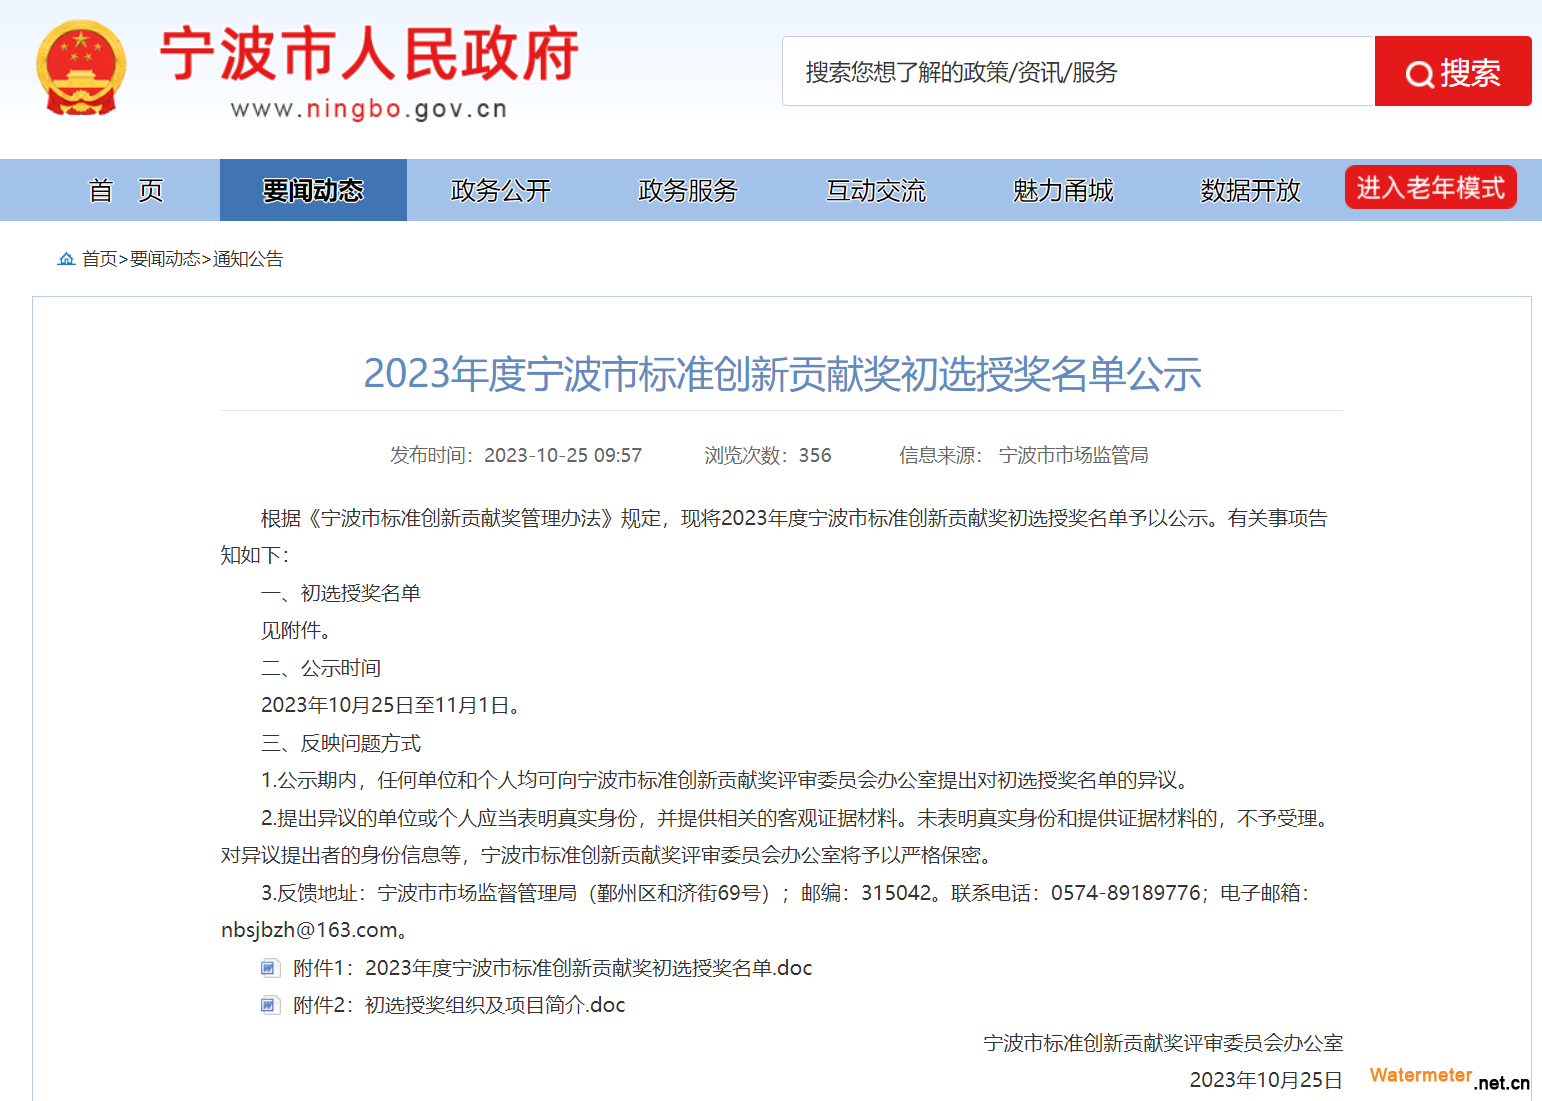Click the www.ningbo.gov.cn URL text
This screenshot has width=1542, height=1101.
click(369, 109)
